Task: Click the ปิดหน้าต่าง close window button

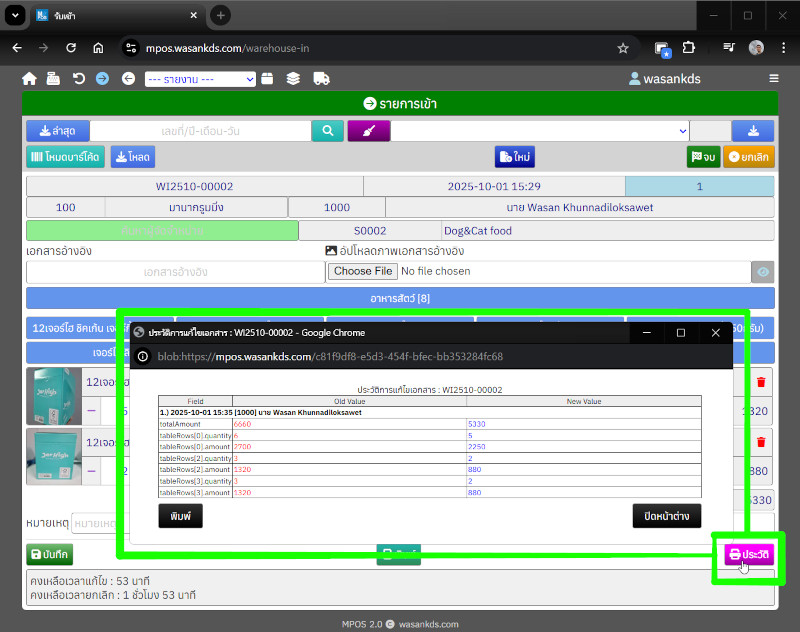Action: (666, 516)
